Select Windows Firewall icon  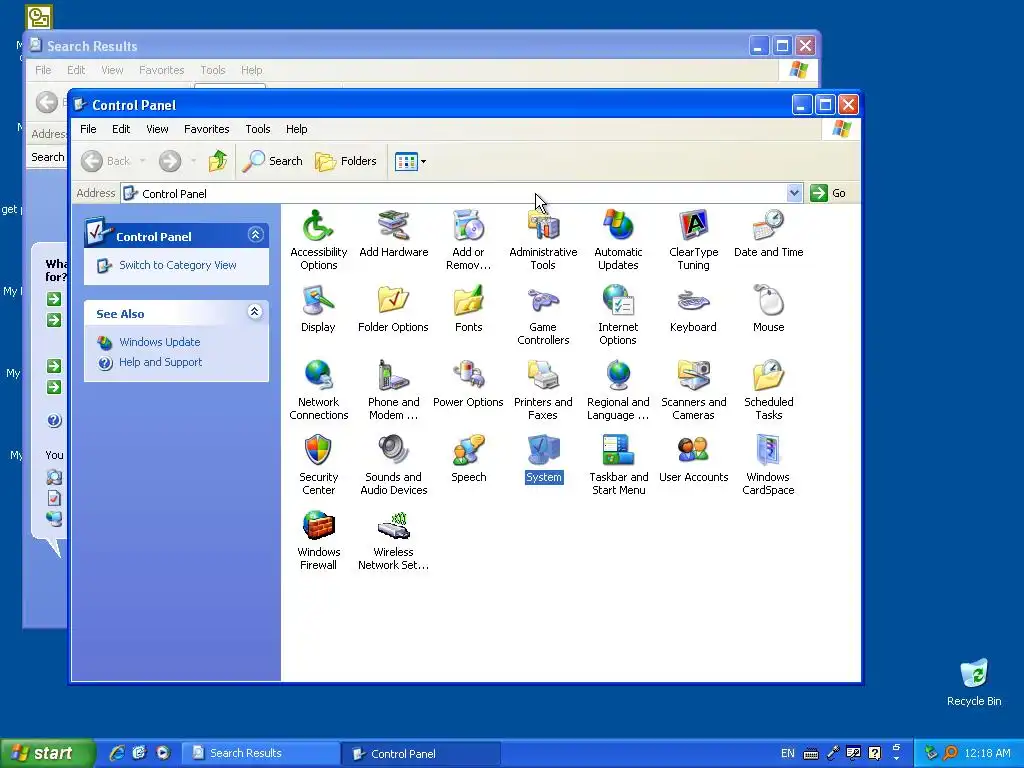click(x=318, y=526)
